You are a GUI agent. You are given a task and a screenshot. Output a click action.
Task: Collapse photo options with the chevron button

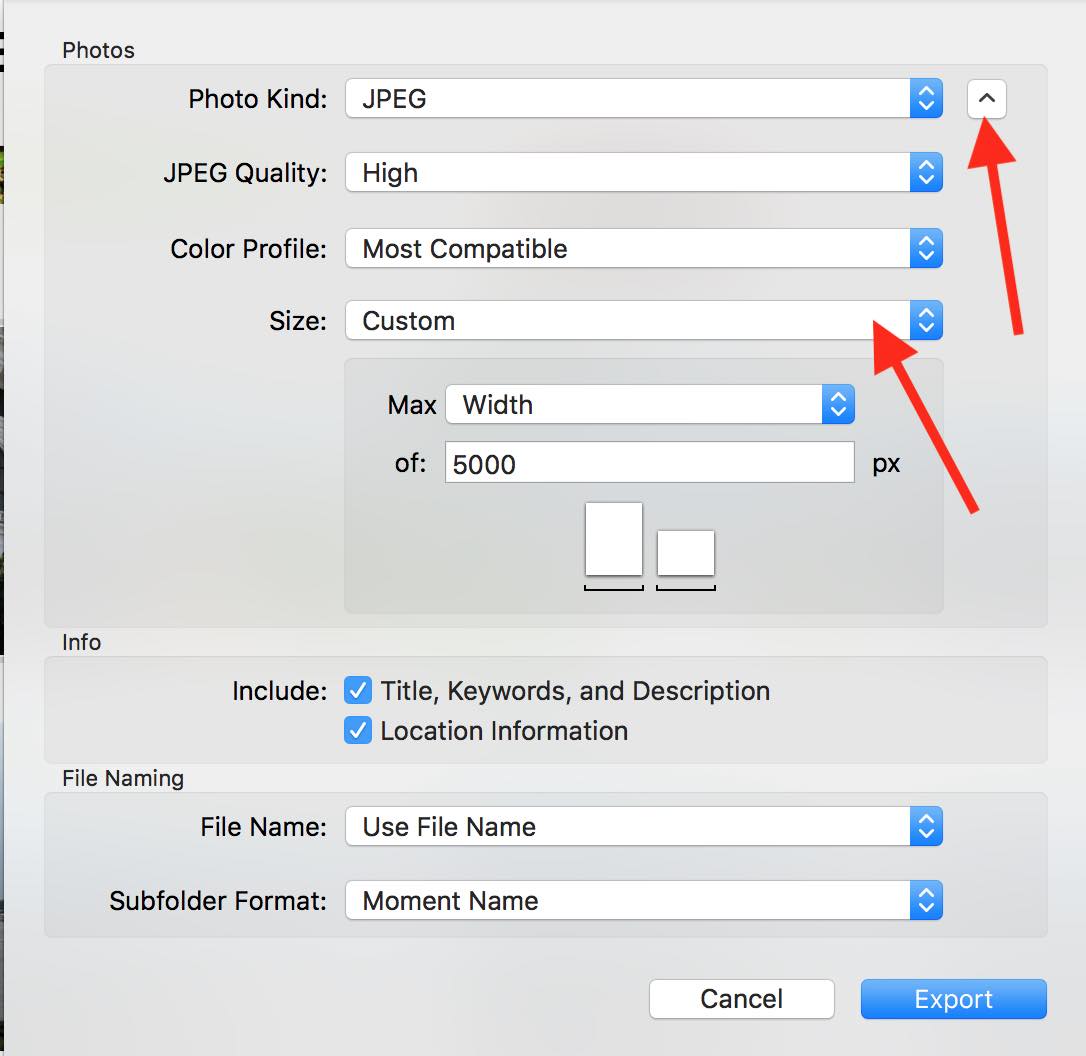986,99
